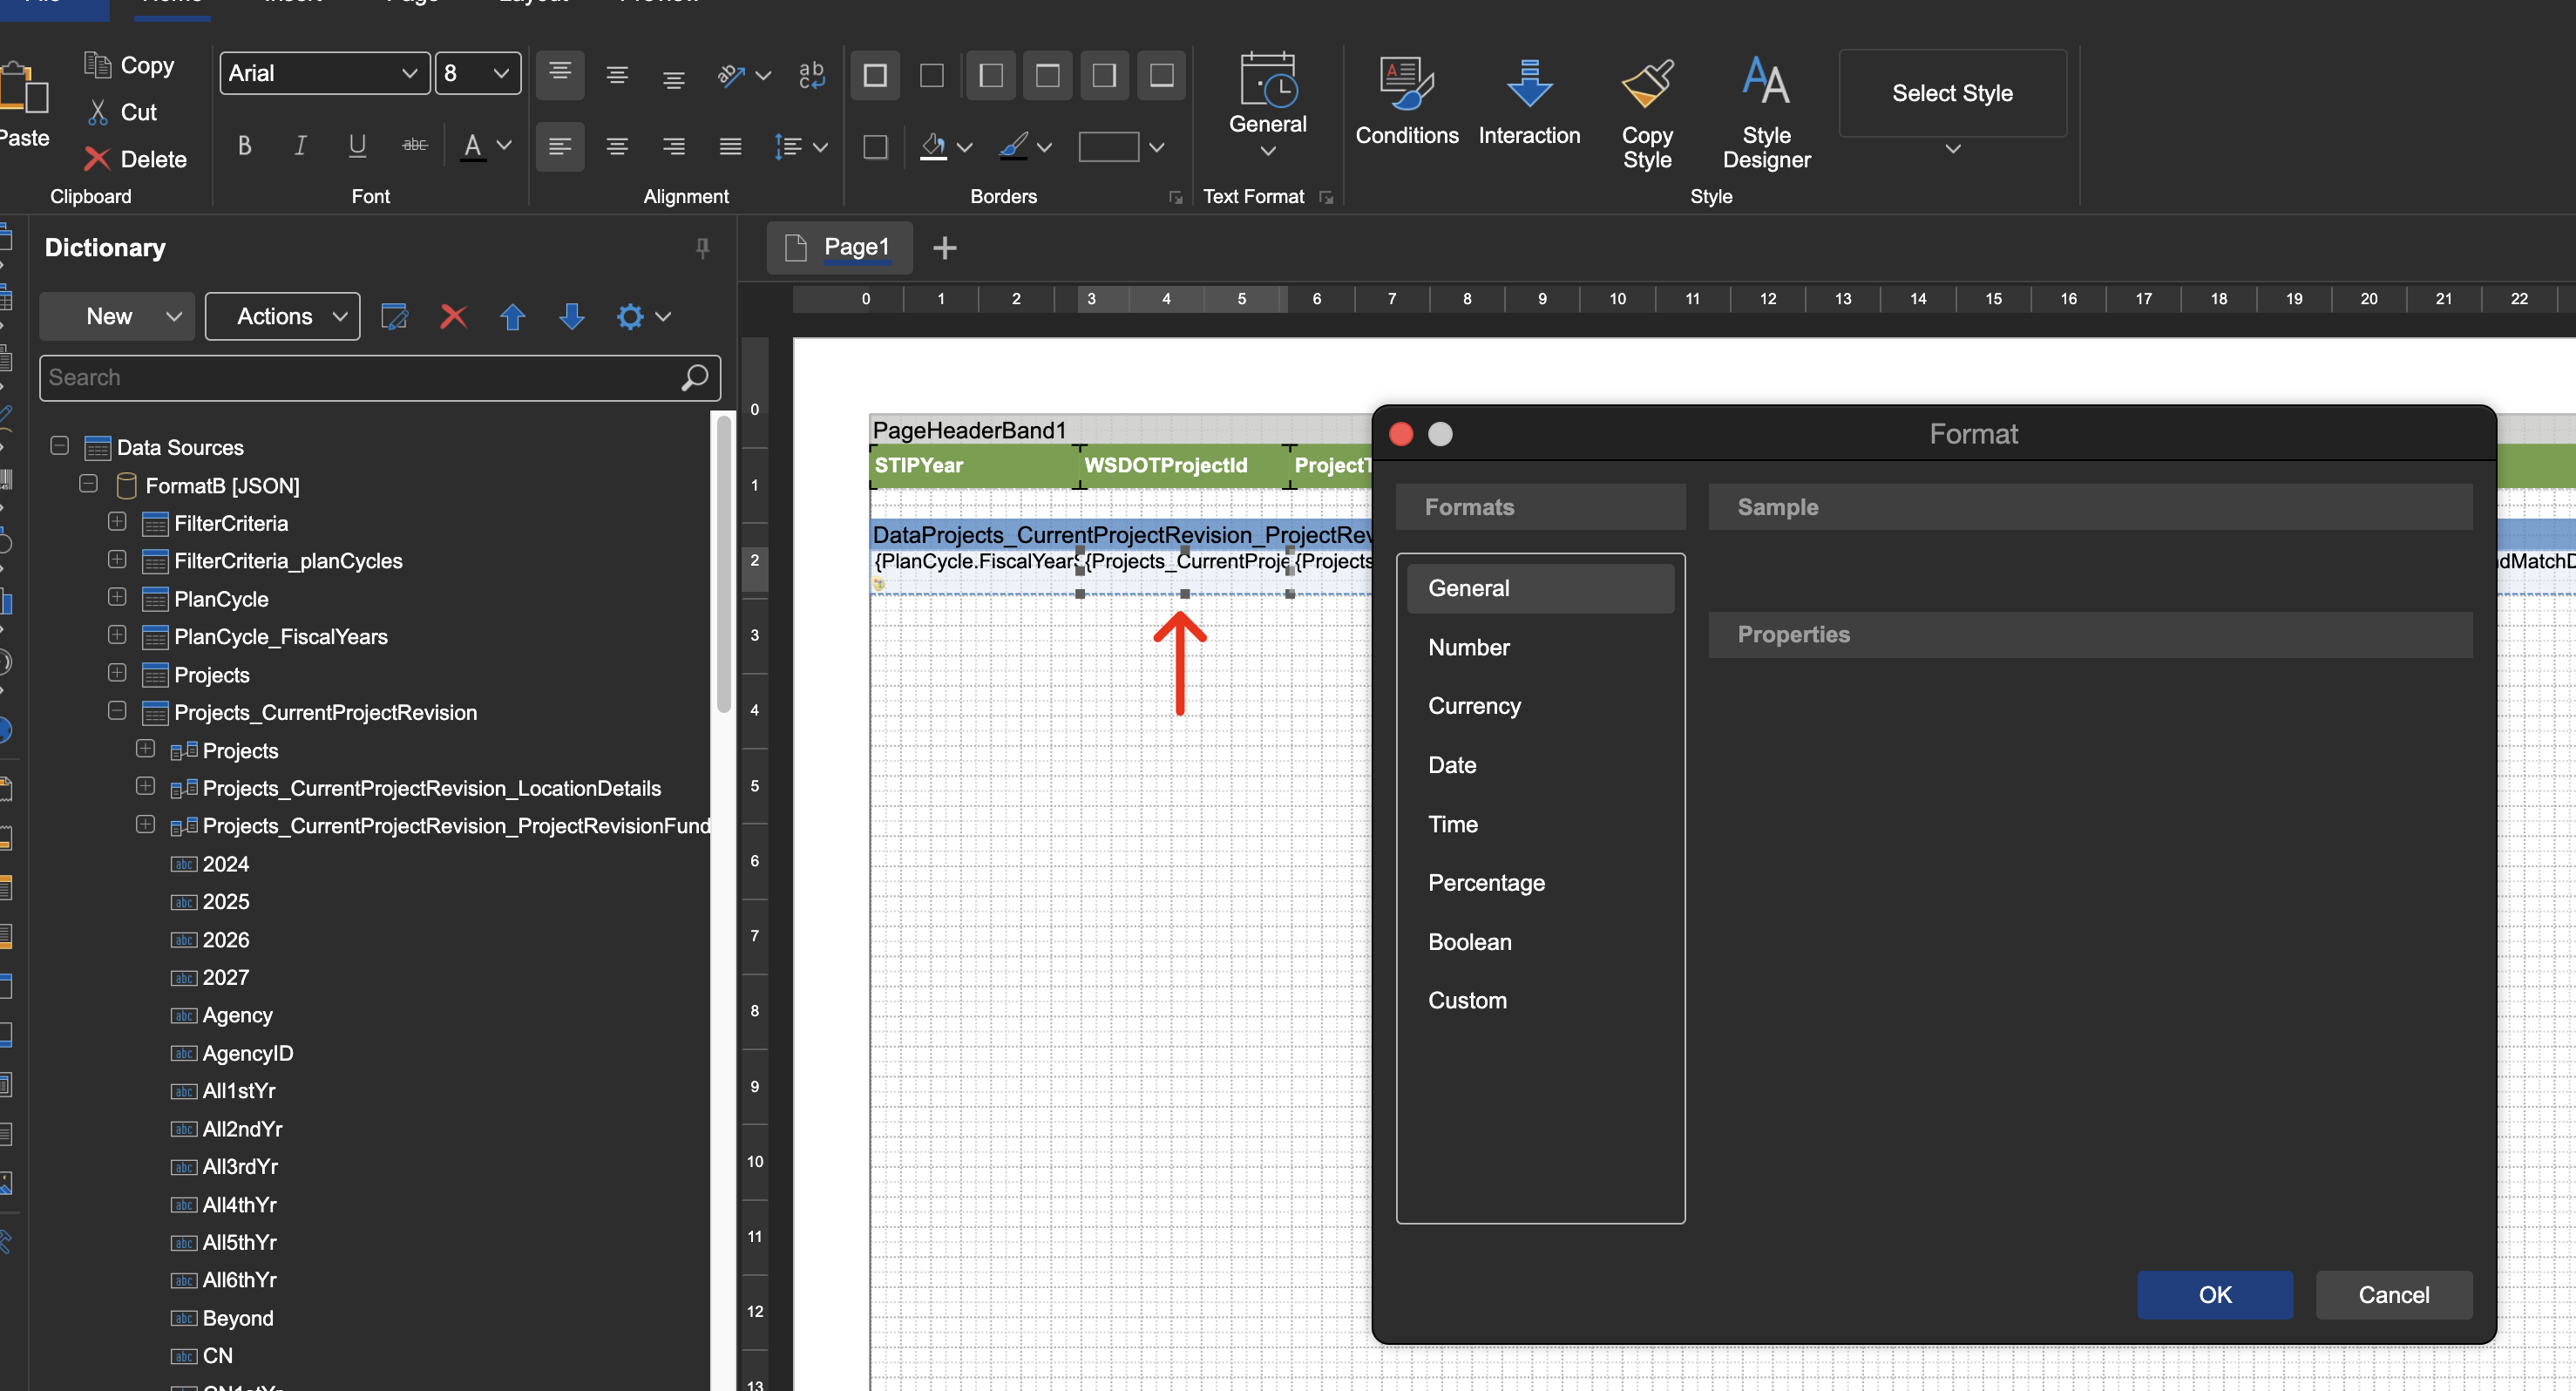Toggle Underline font formatting
2576x1391 pixels.
tap(356, 146)
